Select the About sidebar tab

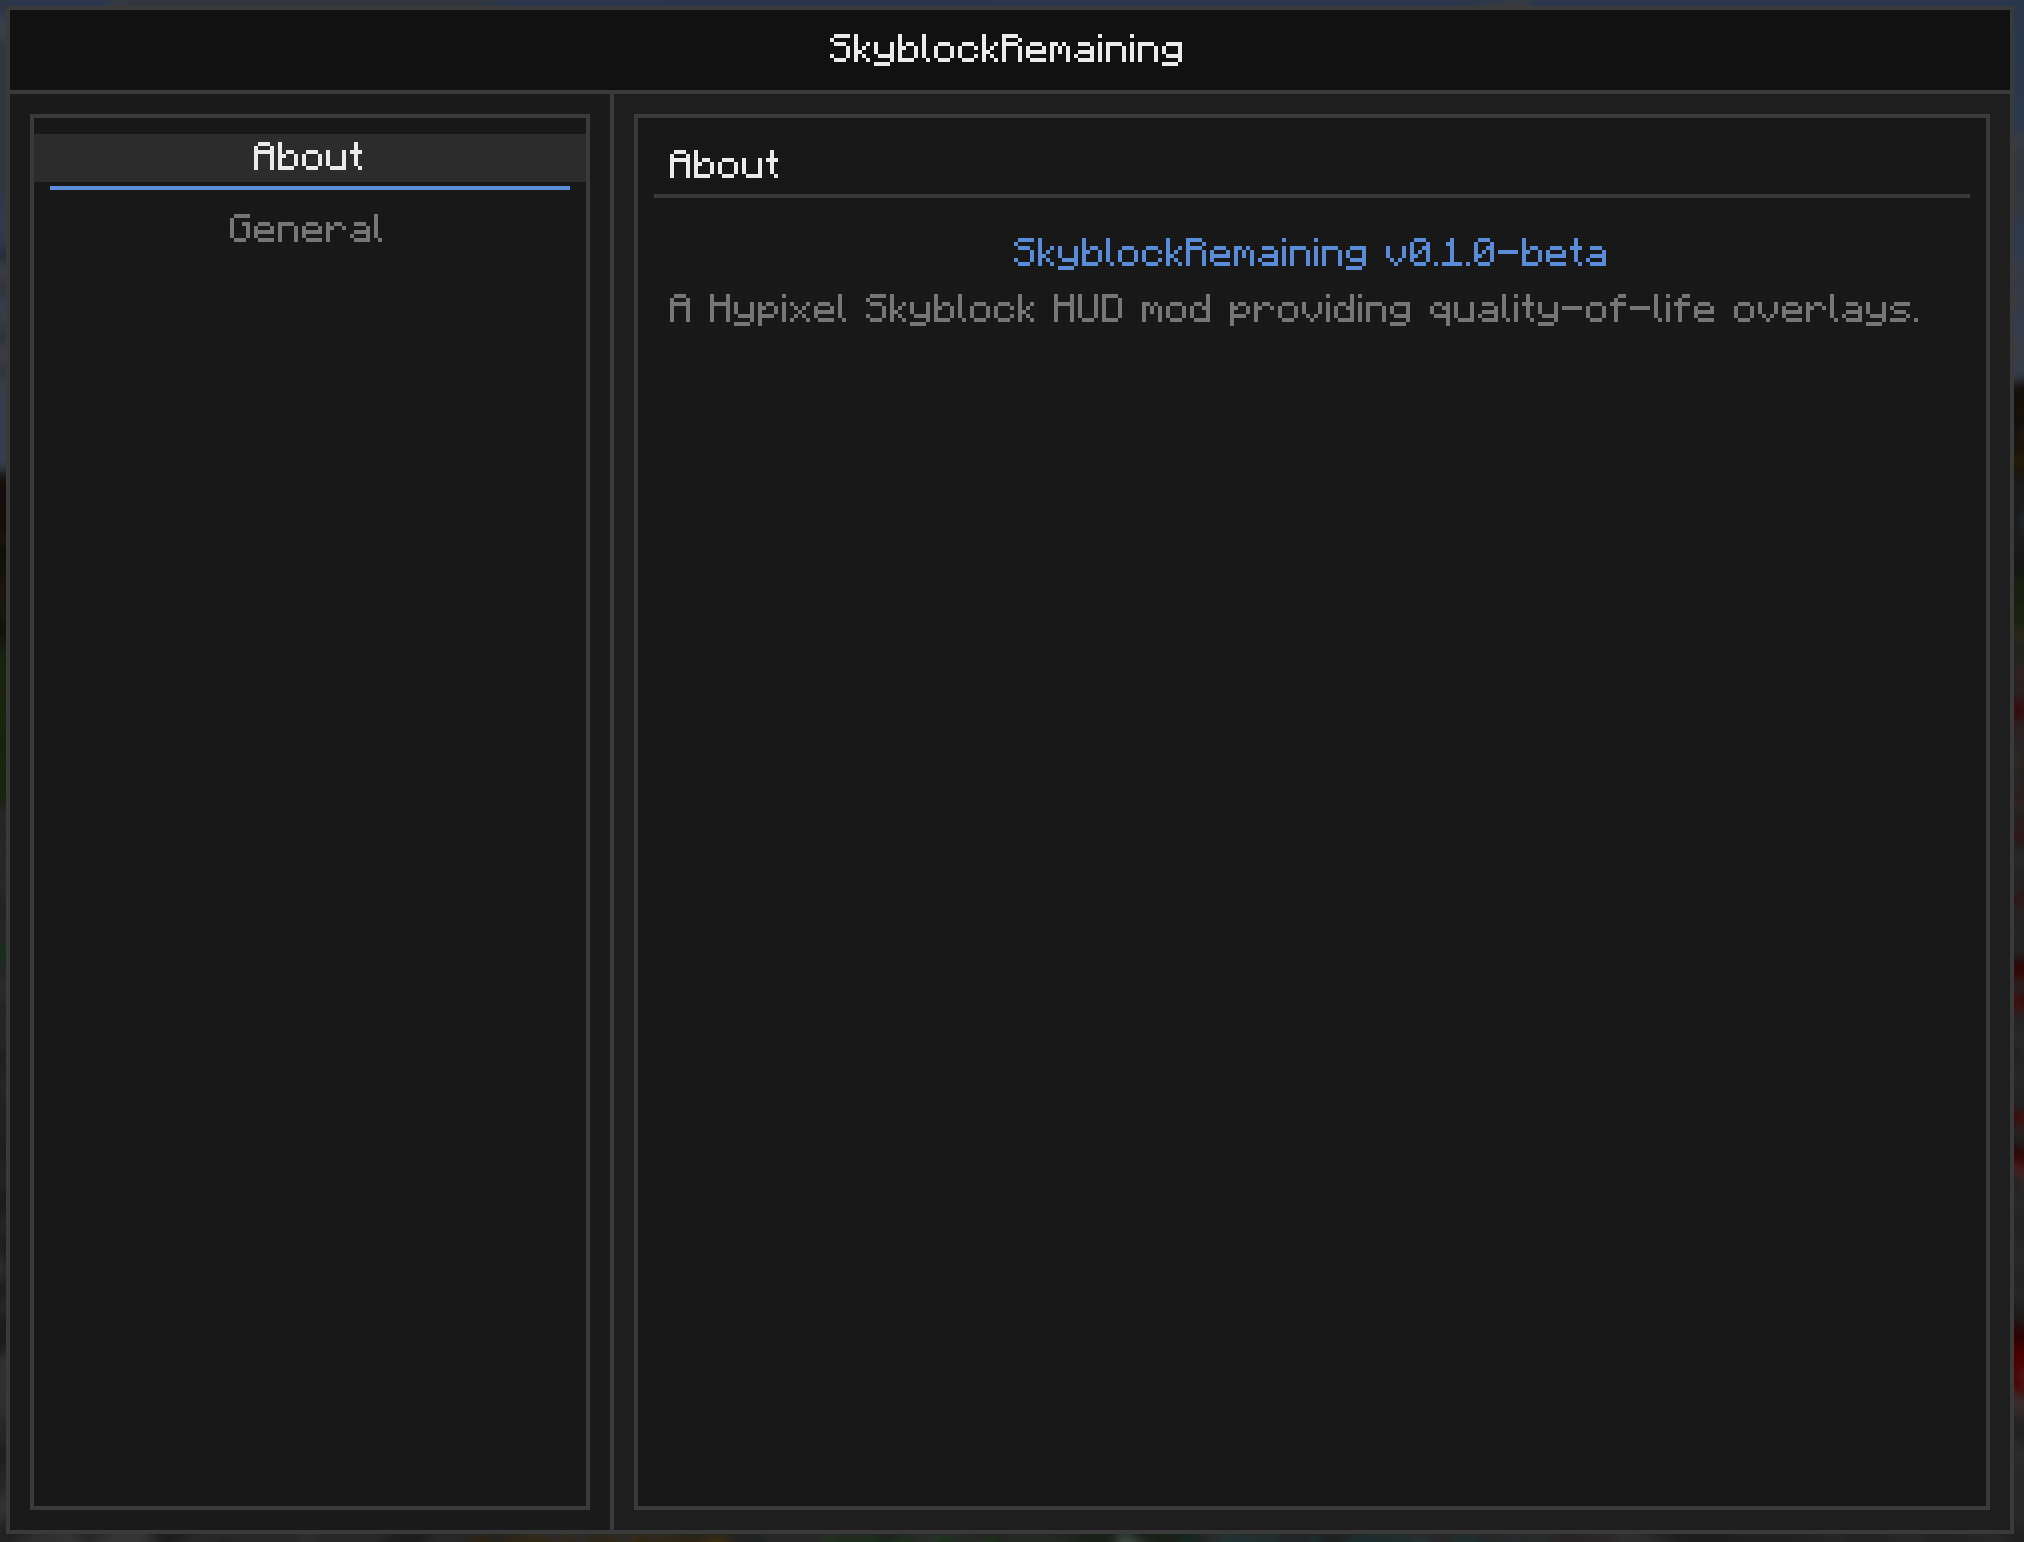pyautogui.click(x=309, y=158)
